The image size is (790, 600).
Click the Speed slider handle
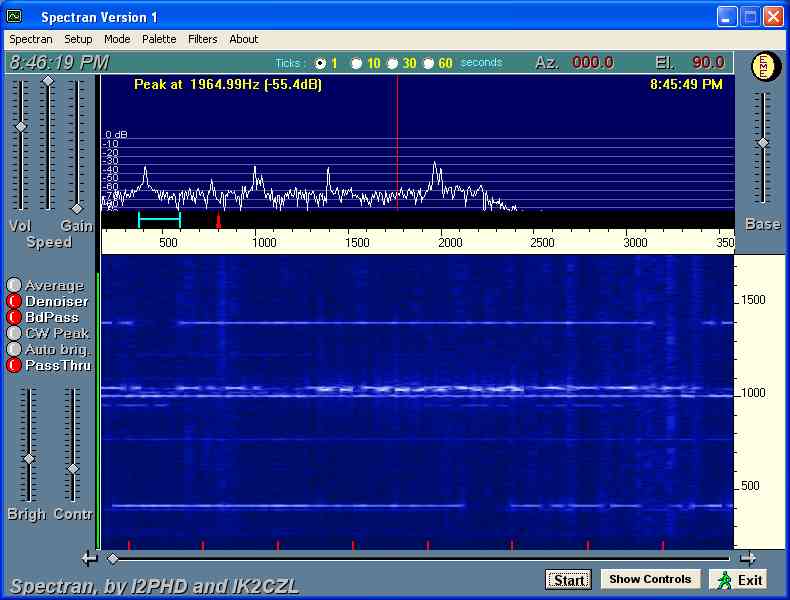[48, 81]
